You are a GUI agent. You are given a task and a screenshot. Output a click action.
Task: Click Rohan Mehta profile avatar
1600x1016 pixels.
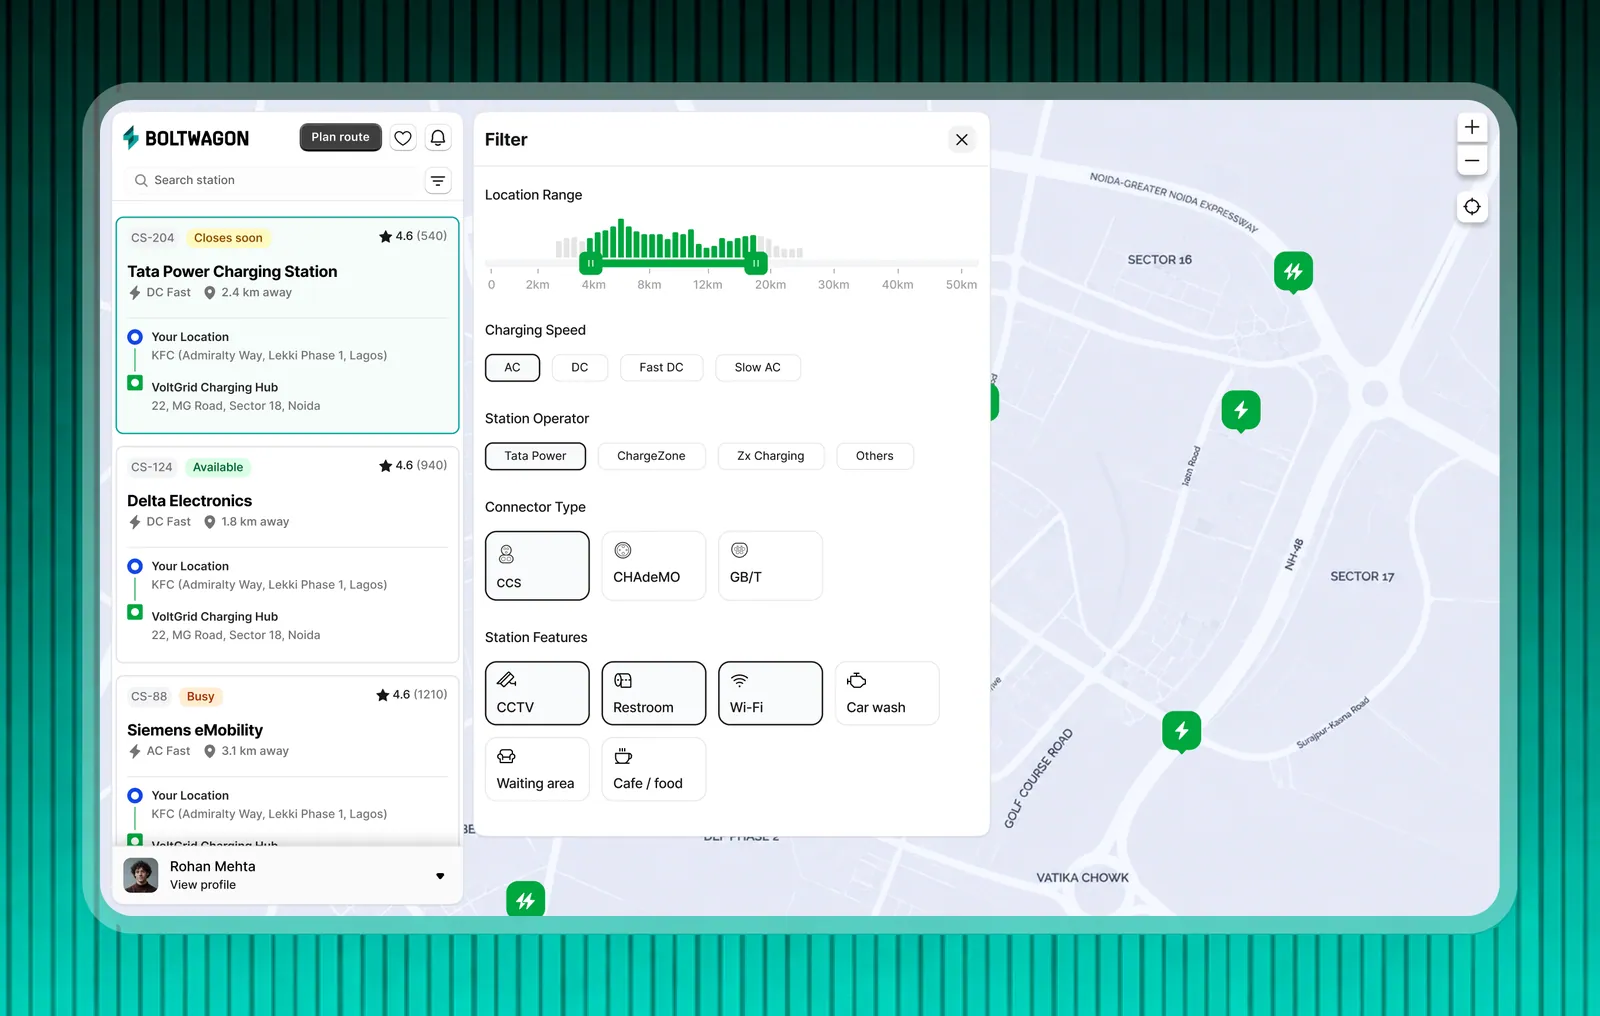point(141,876)
